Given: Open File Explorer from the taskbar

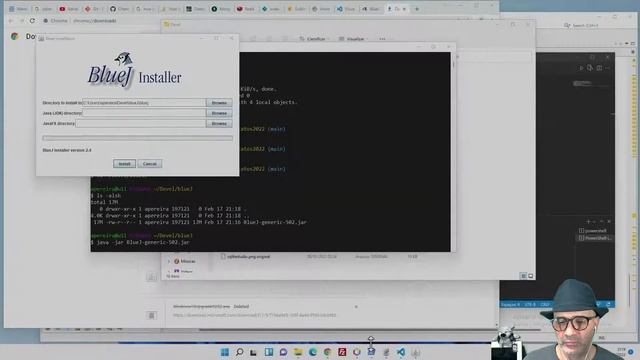Looking at the screenshot, I should 298,352.
